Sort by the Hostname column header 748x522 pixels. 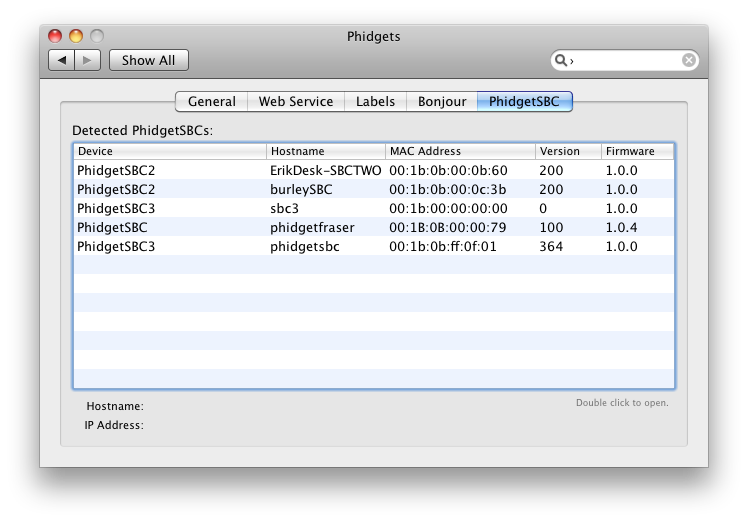326,151
